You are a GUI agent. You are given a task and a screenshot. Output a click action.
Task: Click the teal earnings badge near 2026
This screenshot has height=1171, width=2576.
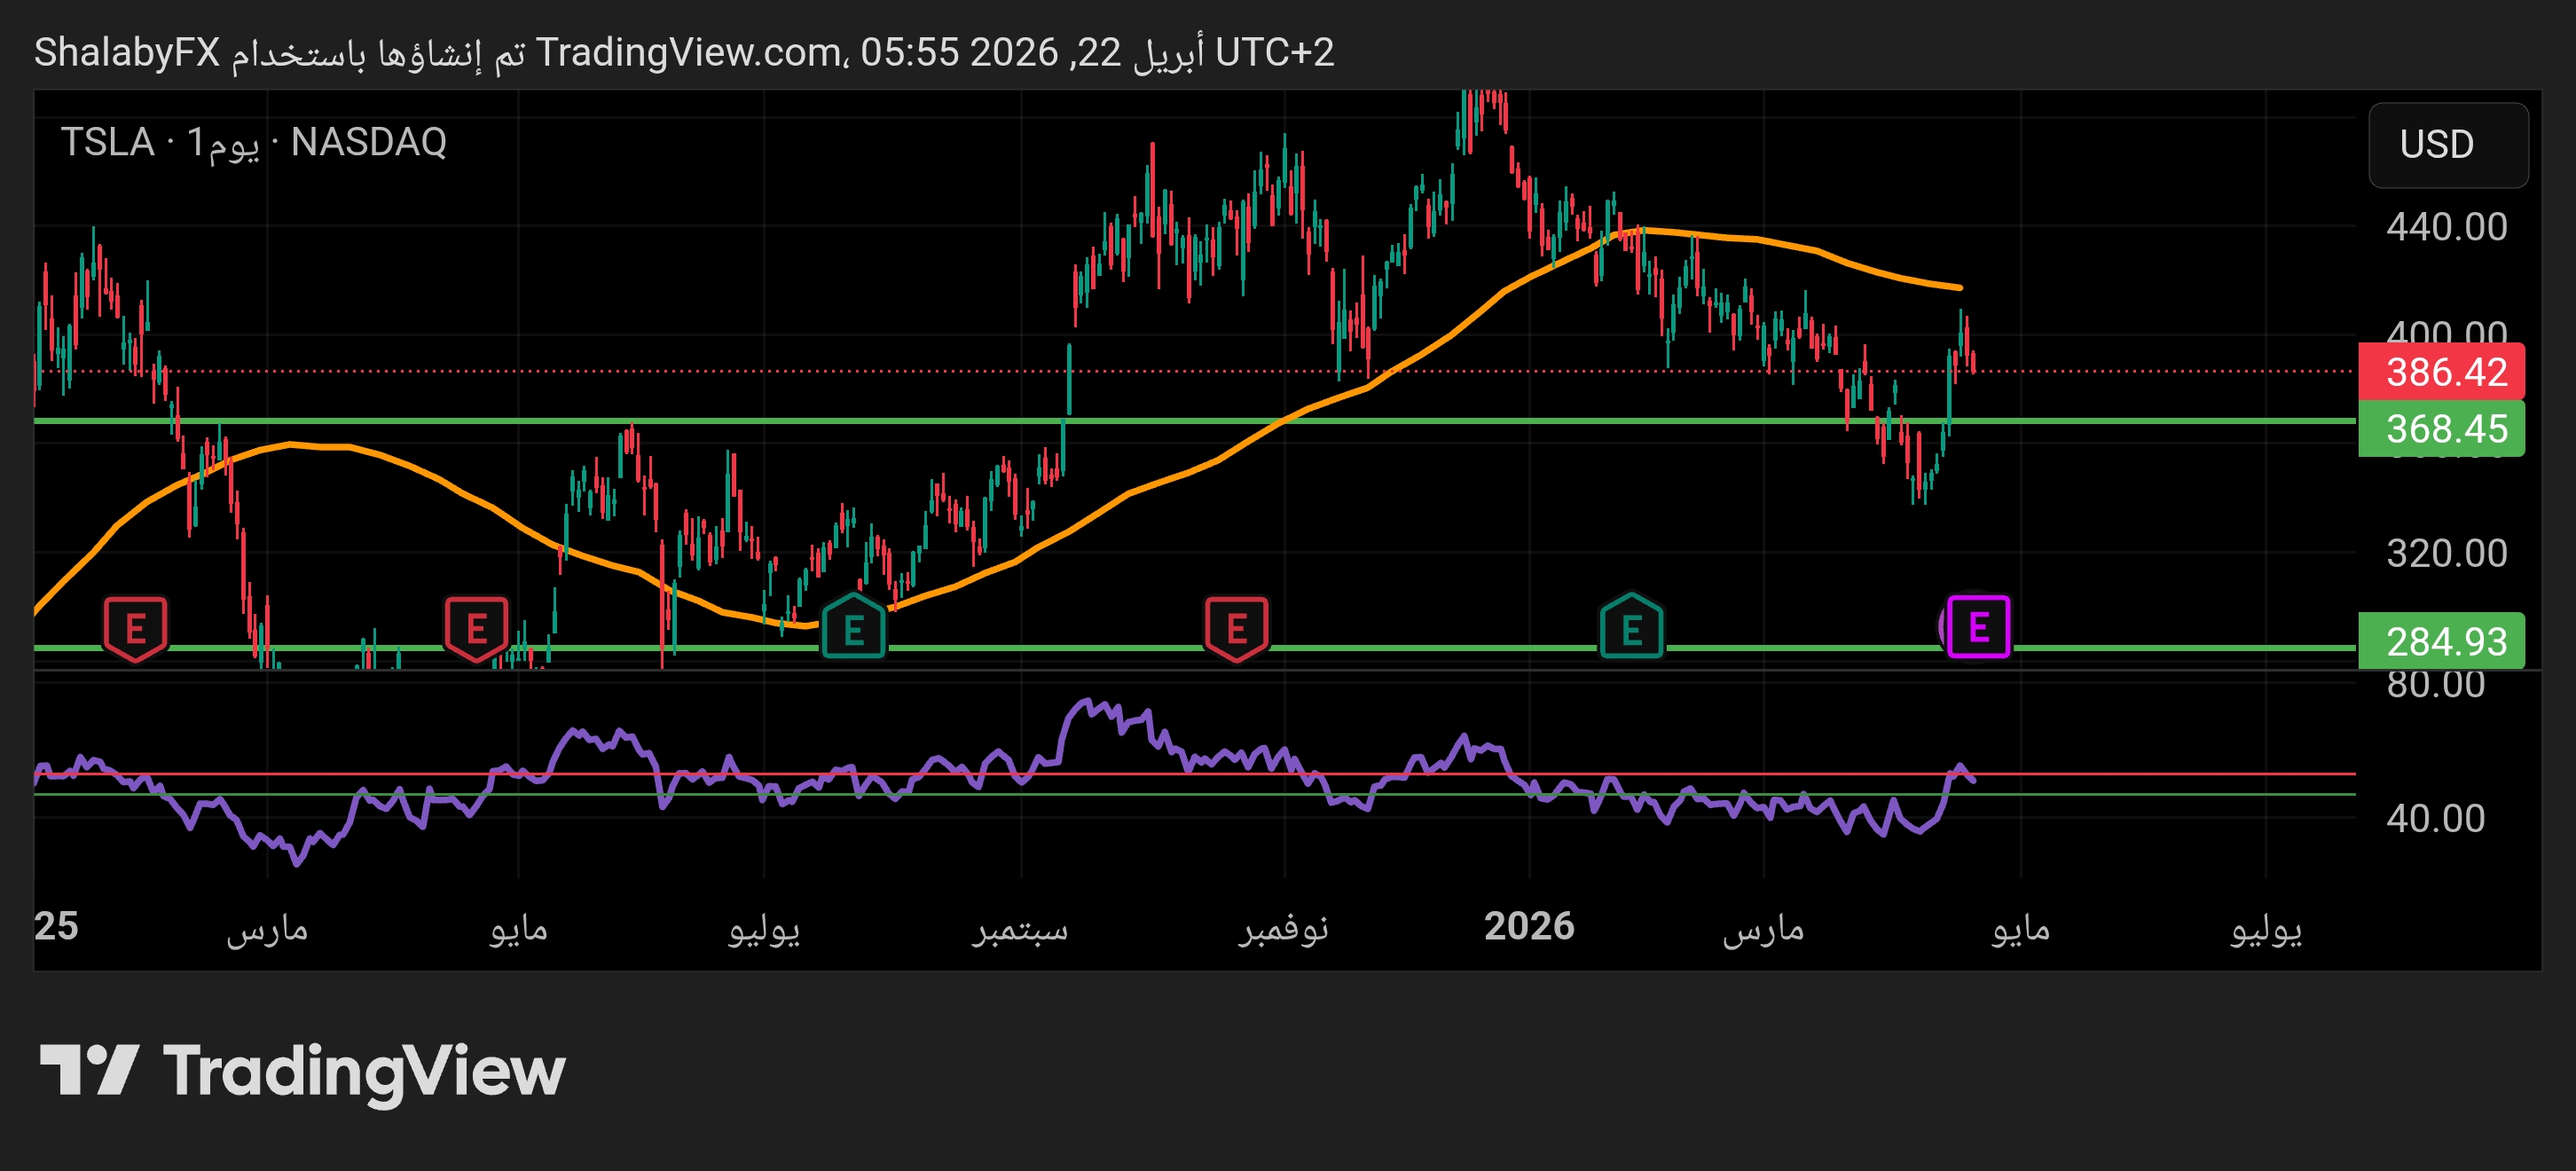[1630, 627]
